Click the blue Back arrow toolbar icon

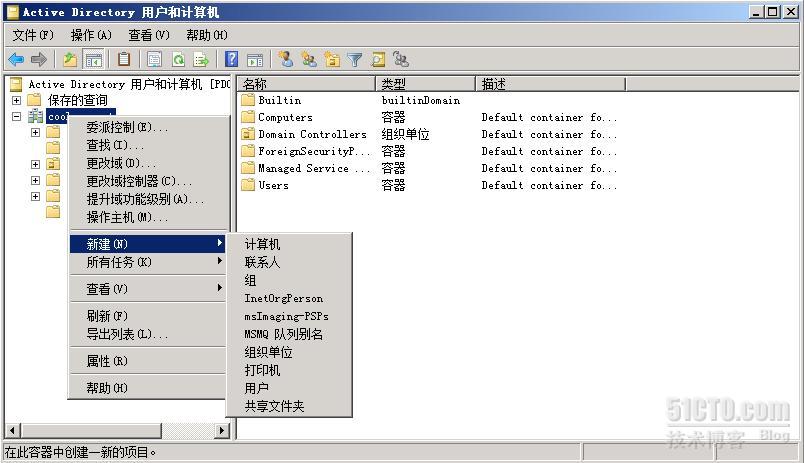point(16,59)
